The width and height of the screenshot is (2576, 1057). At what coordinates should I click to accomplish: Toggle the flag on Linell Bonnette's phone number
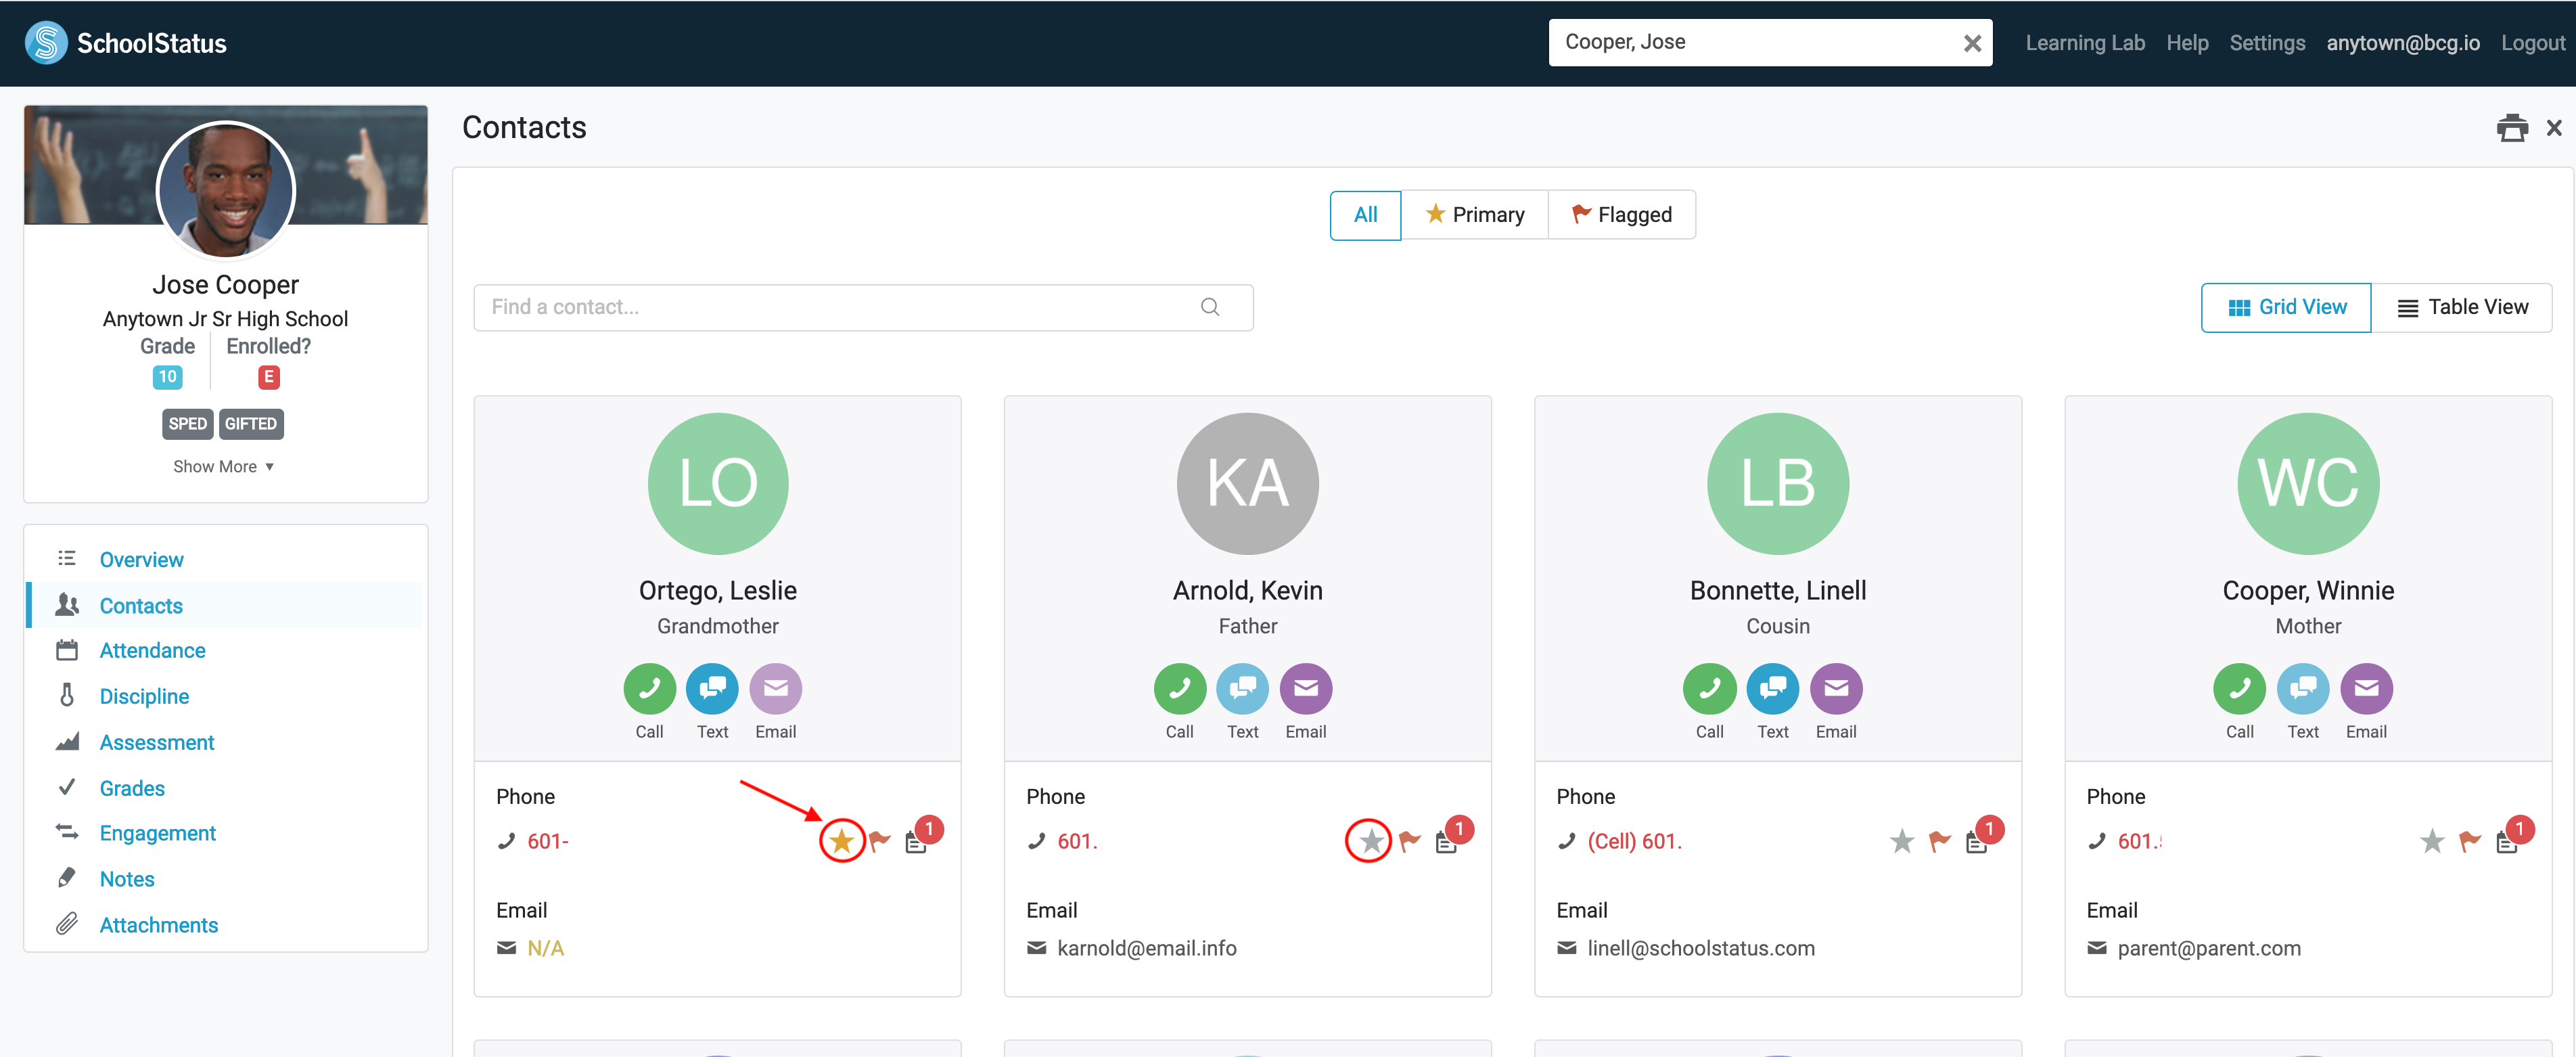(x=1939, y=841)
